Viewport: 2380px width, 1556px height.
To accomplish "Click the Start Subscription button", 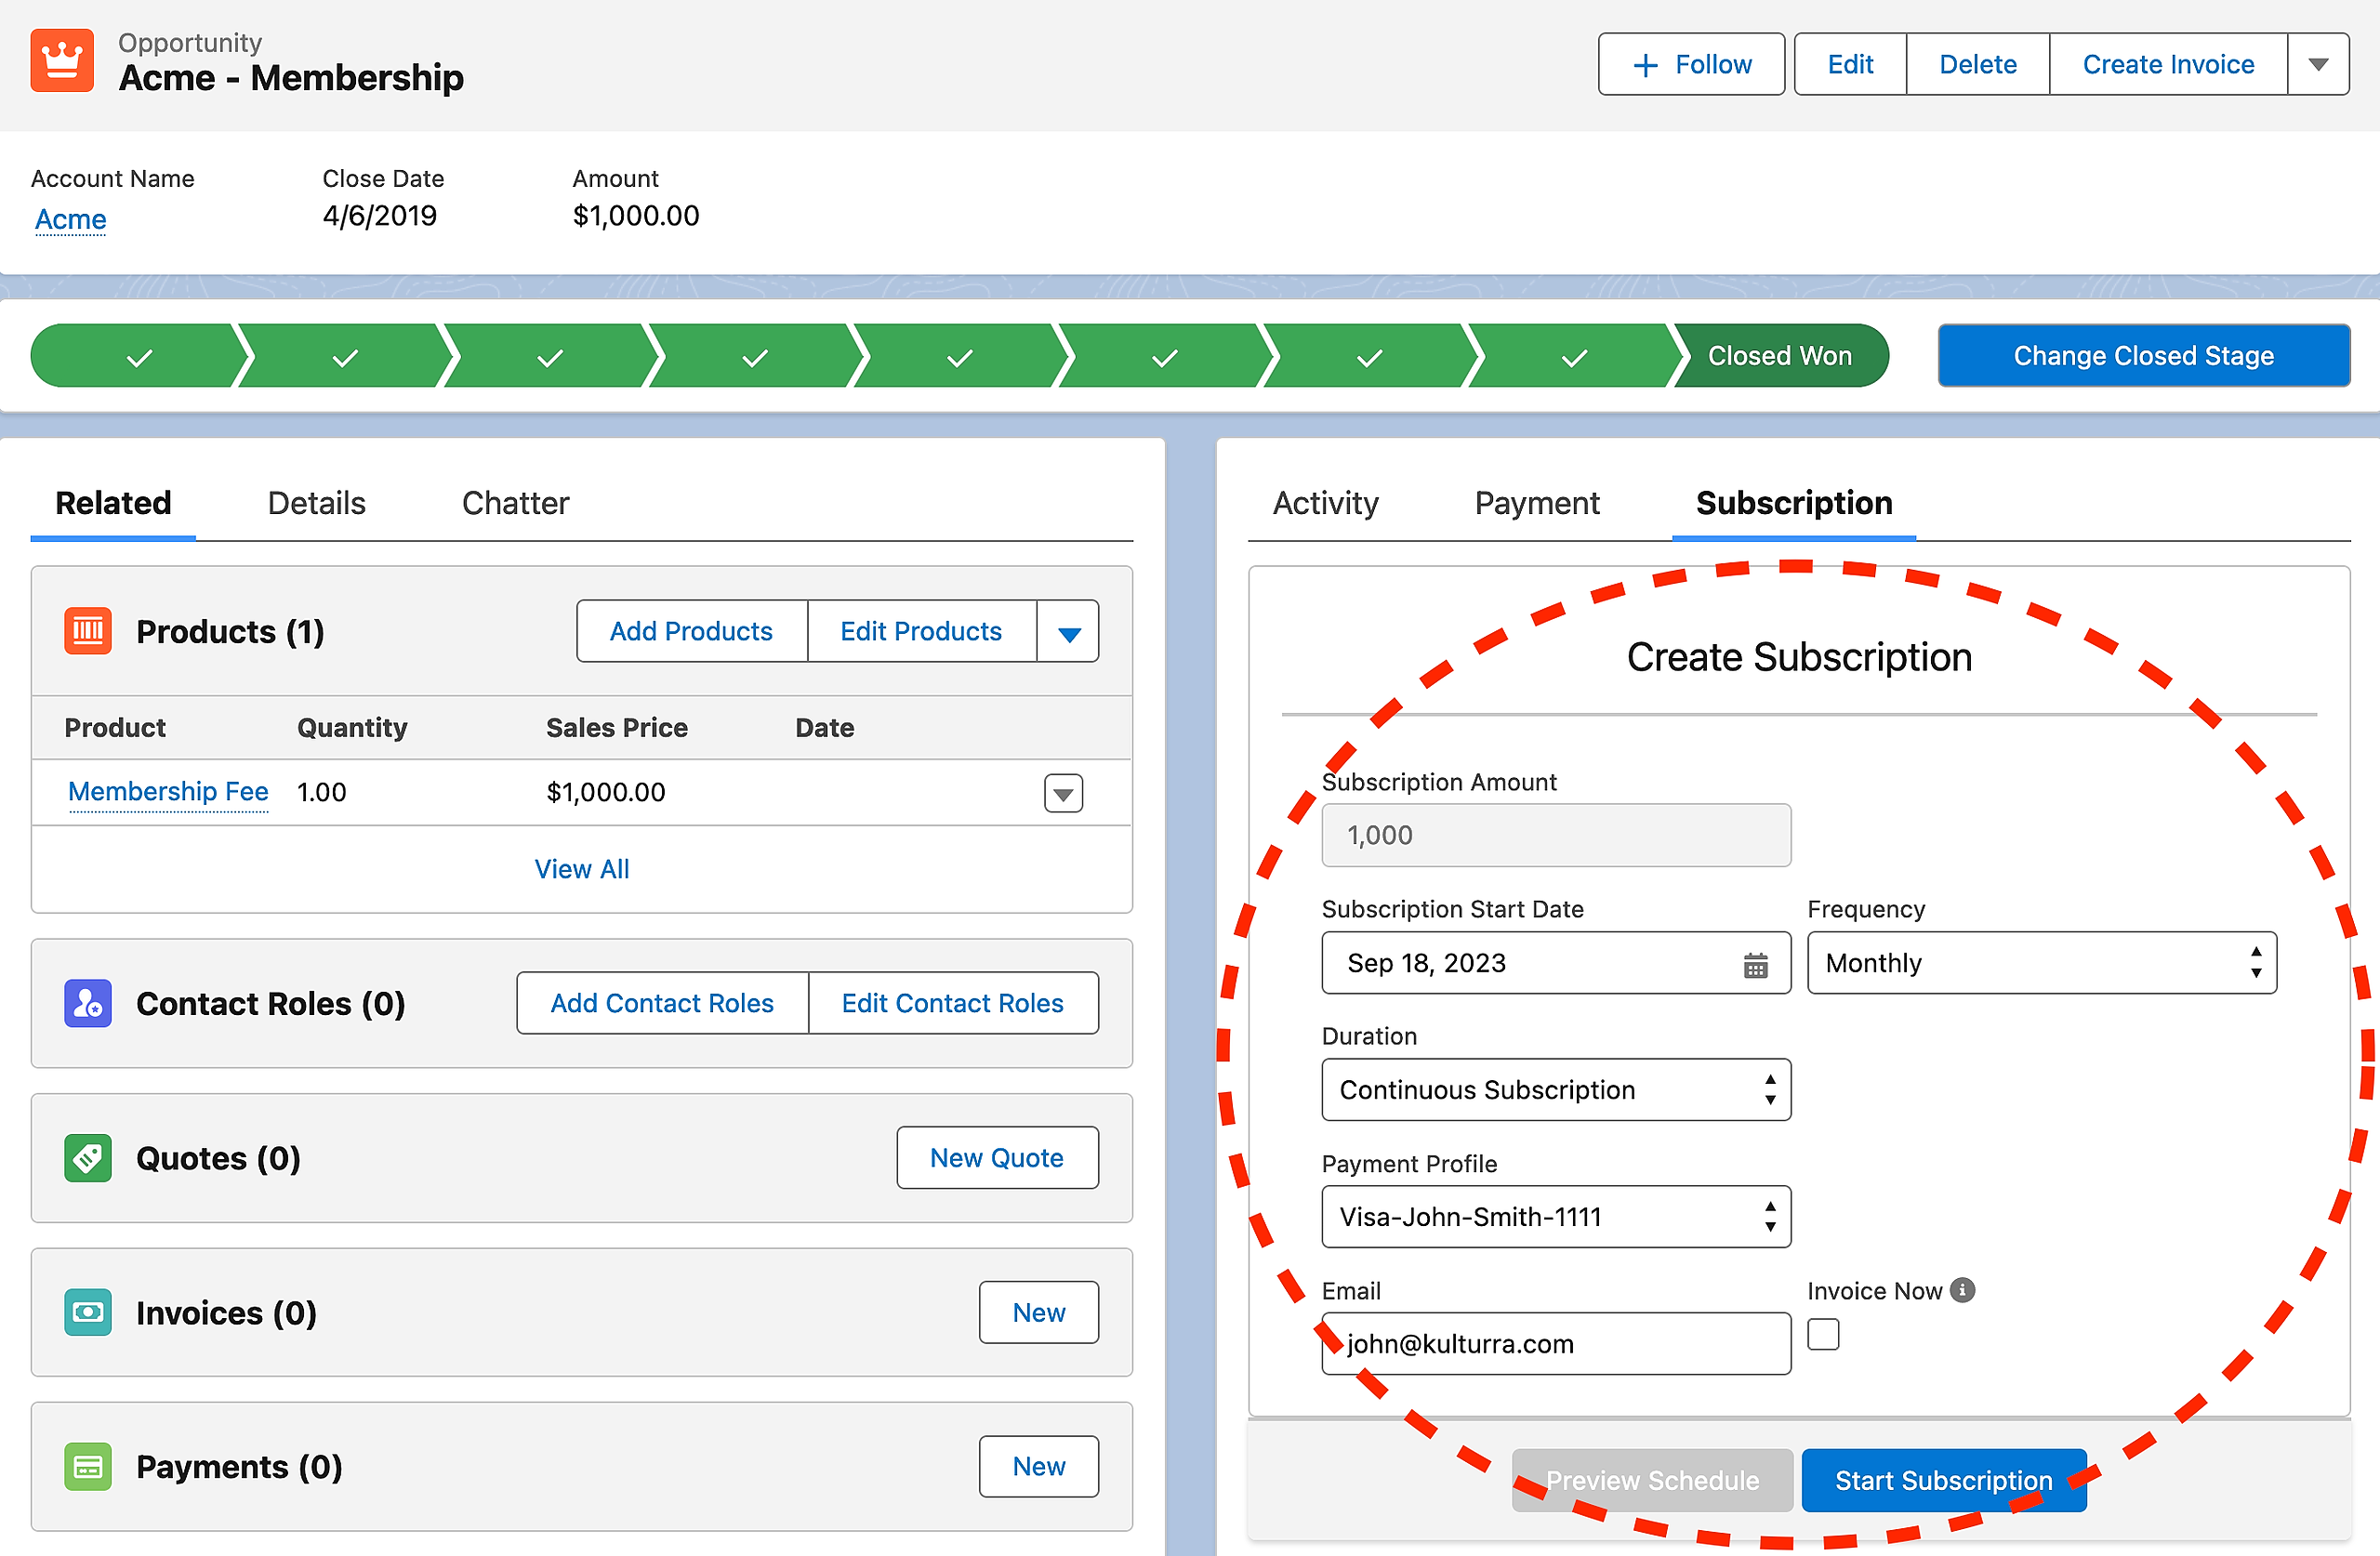I will coord(1942,1480).
